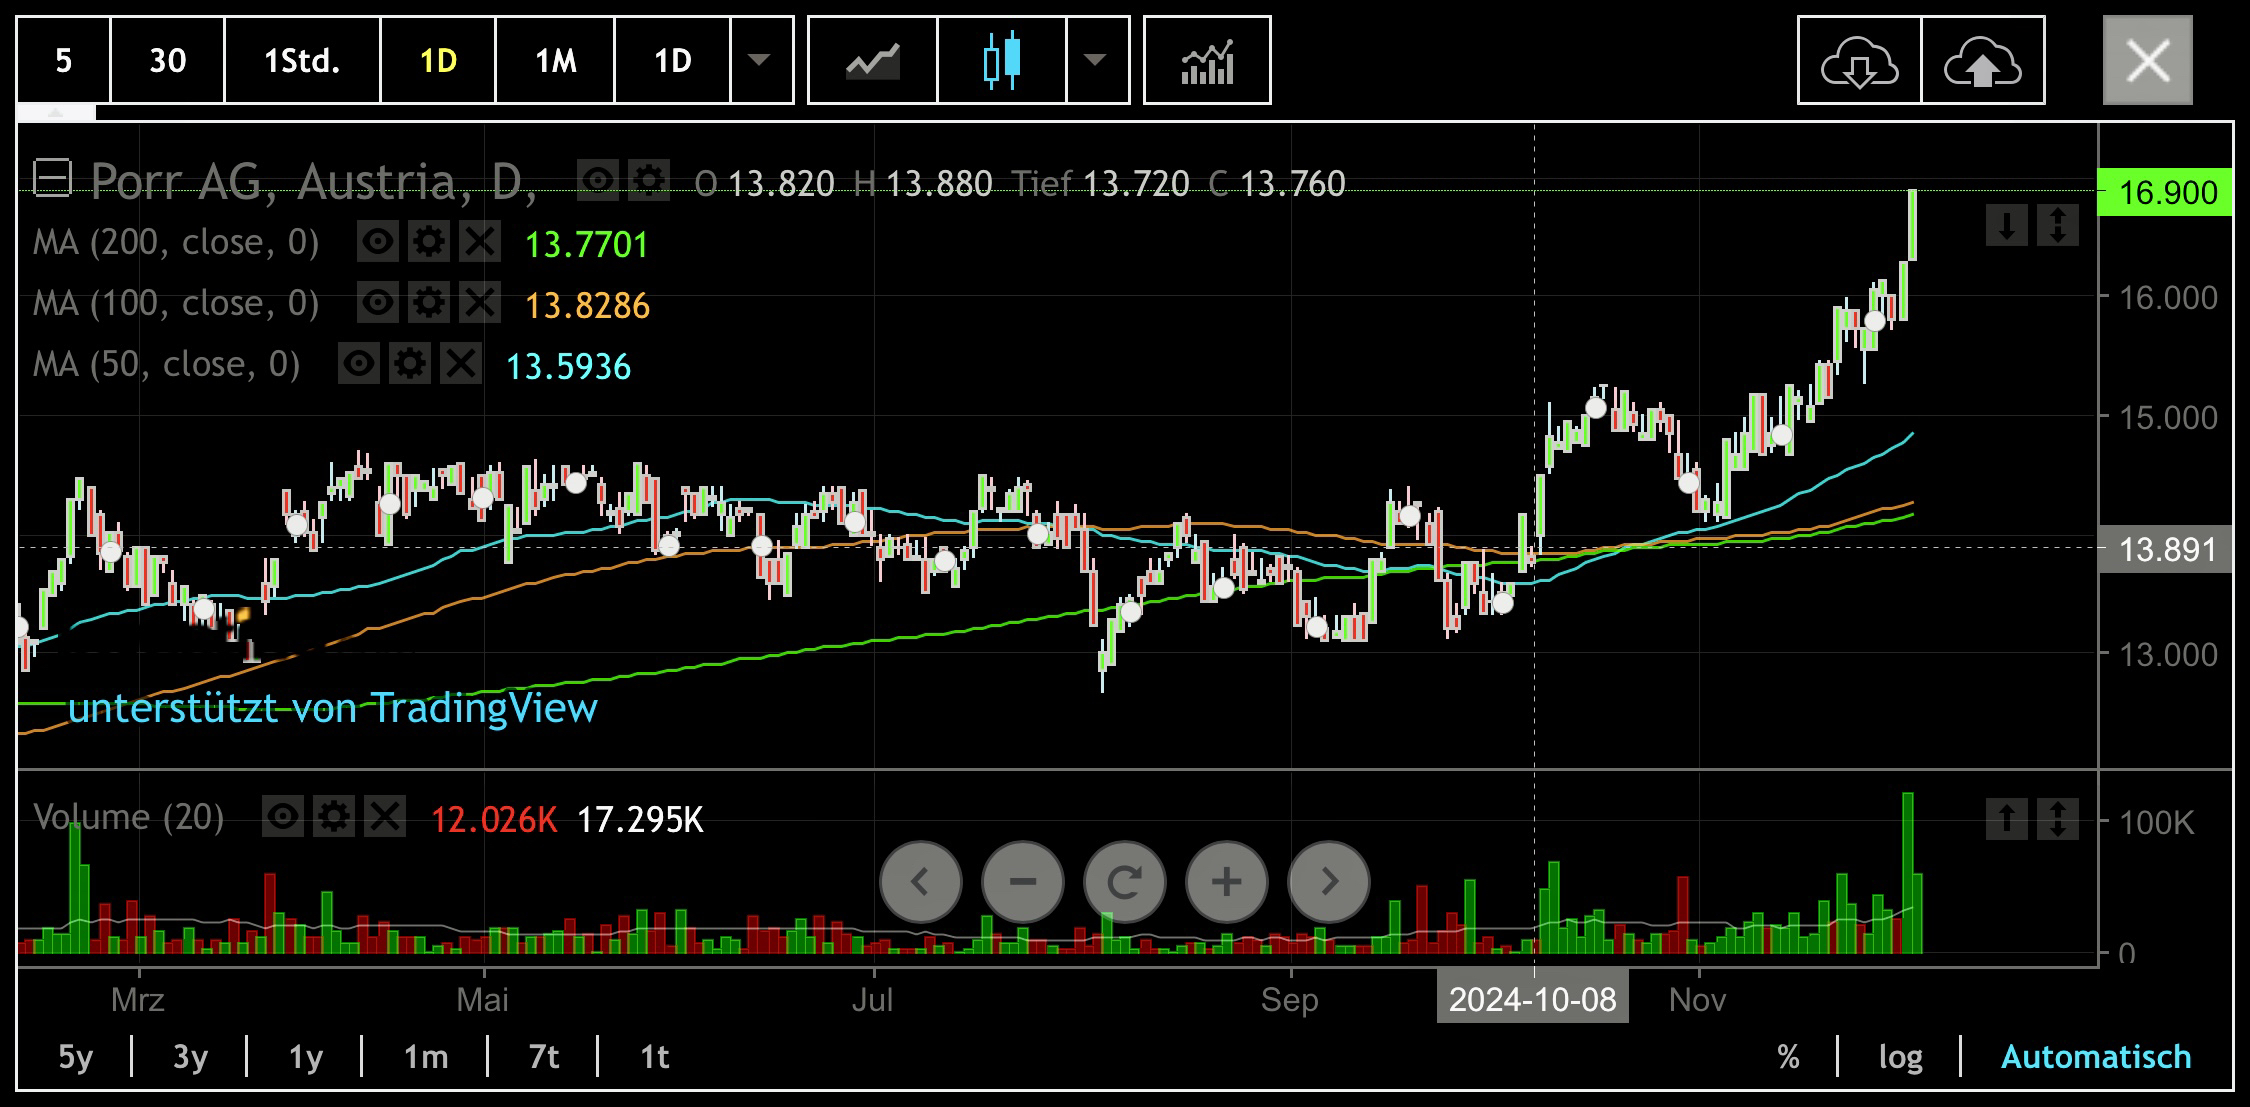Screen dimensions: 2250x1107
Task: Reset chart view with the reload button
Action: pyautogui.click(x=1125, y=882)
